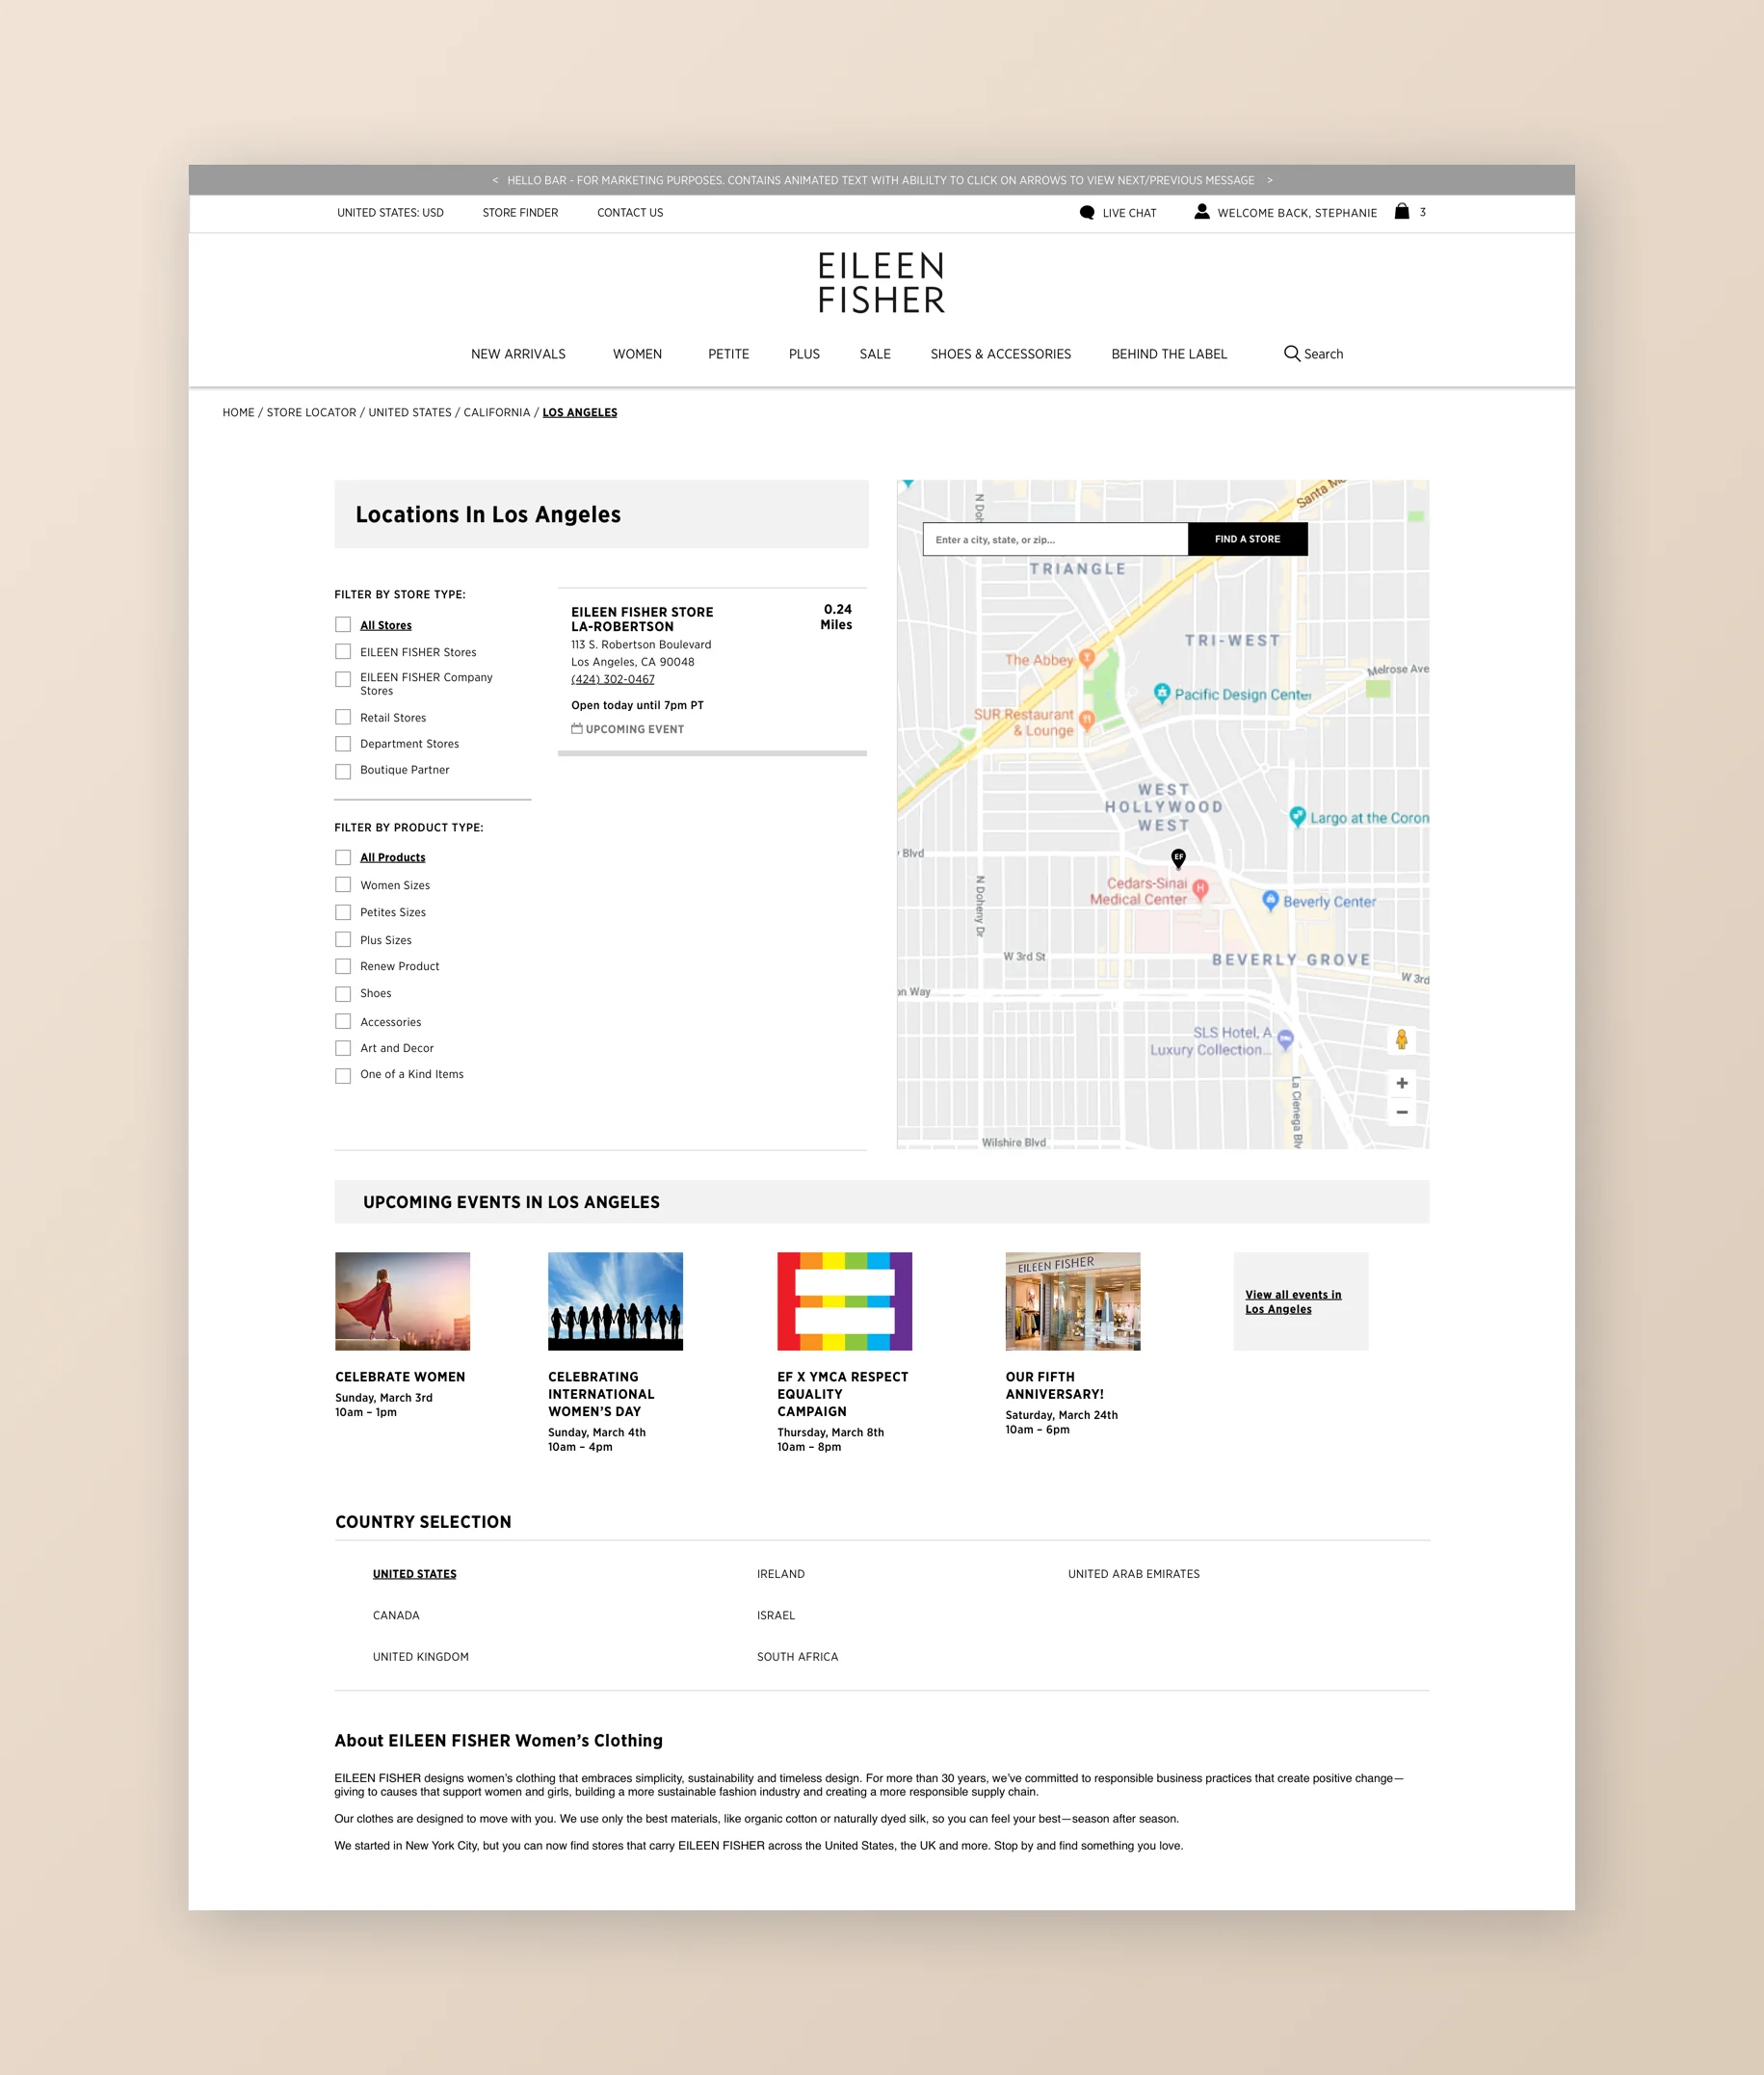Toggle the Petites Sizes checkbox

[x=343, y=913]
